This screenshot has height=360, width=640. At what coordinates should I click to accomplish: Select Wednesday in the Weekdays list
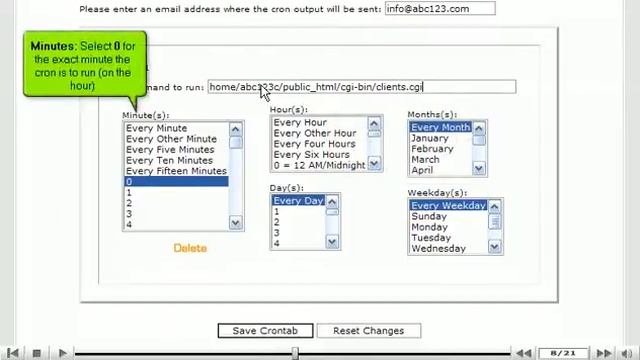[449, 248]
